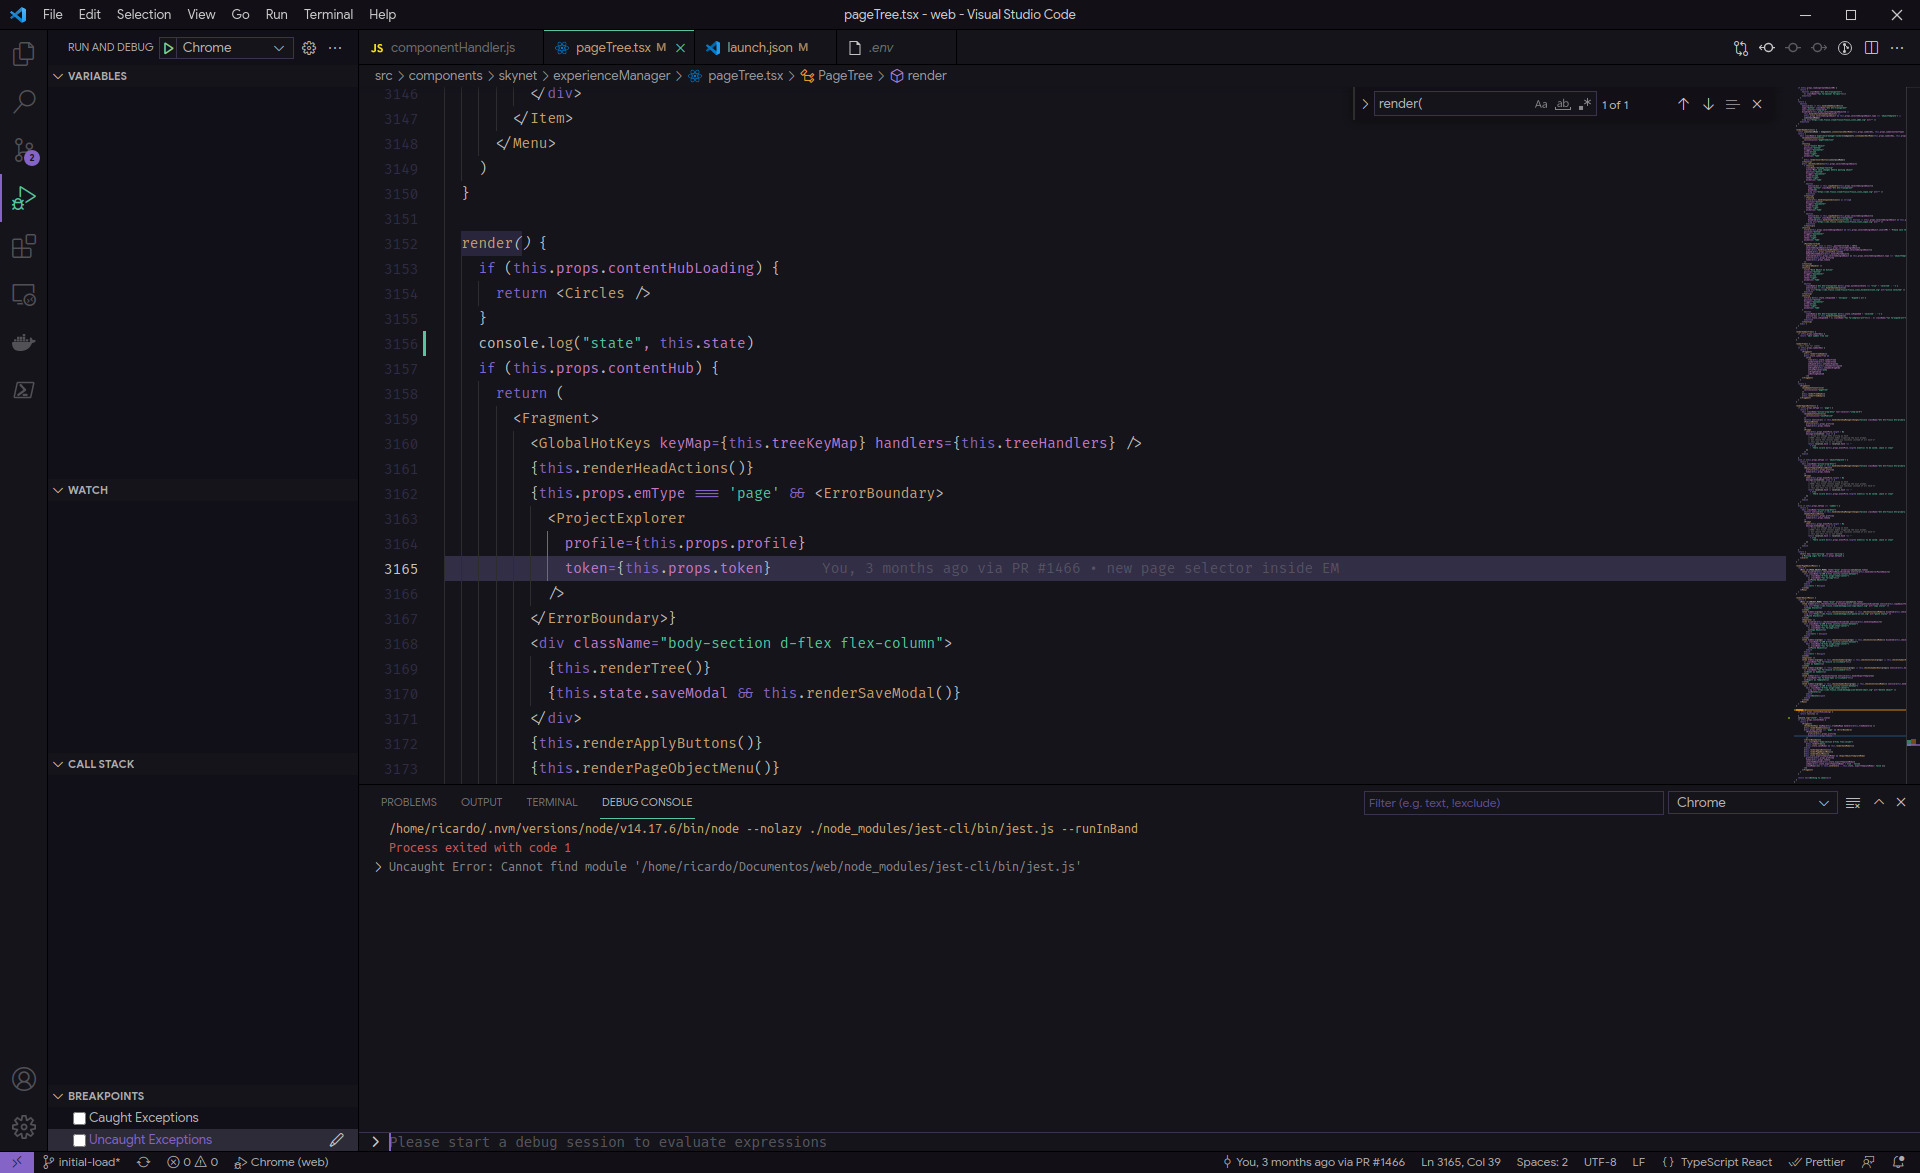This screenshot has width=1920, height=1173.
Task: Collapse the CALL STACK section
Action: coord(203,764)
